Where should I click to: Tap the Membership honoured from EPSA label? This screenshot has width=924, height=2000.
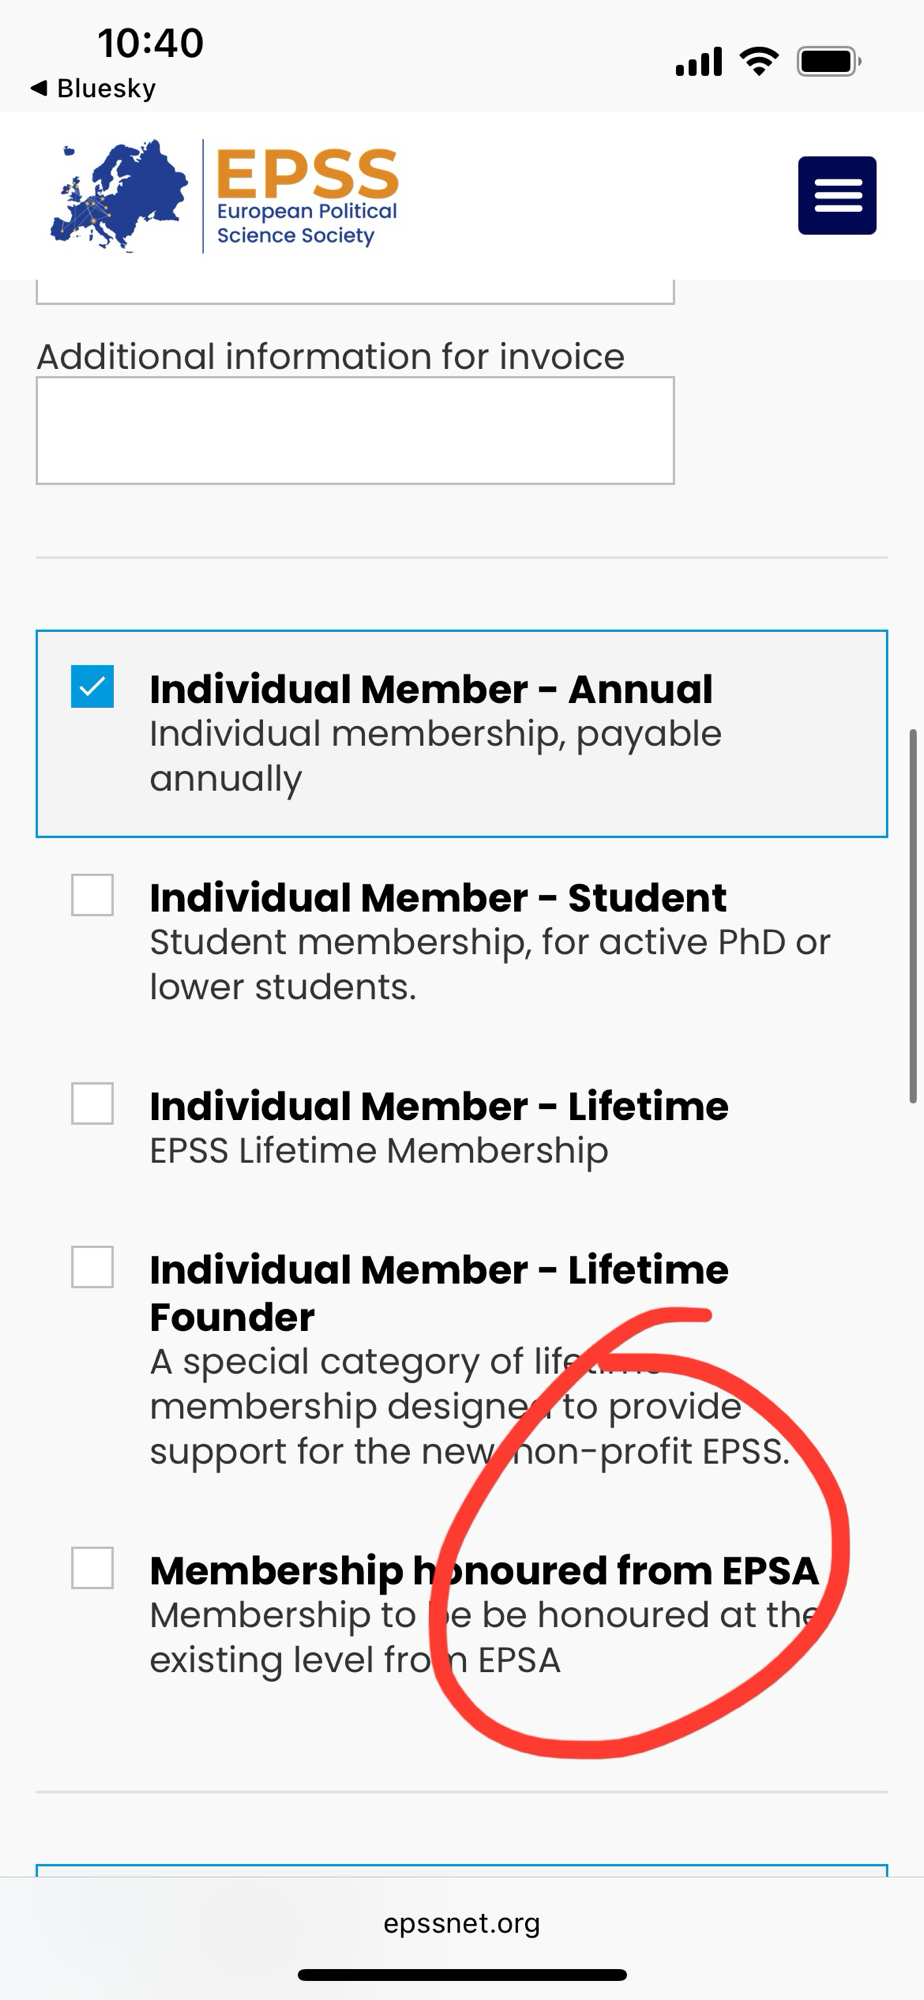tap(484, 1571)
